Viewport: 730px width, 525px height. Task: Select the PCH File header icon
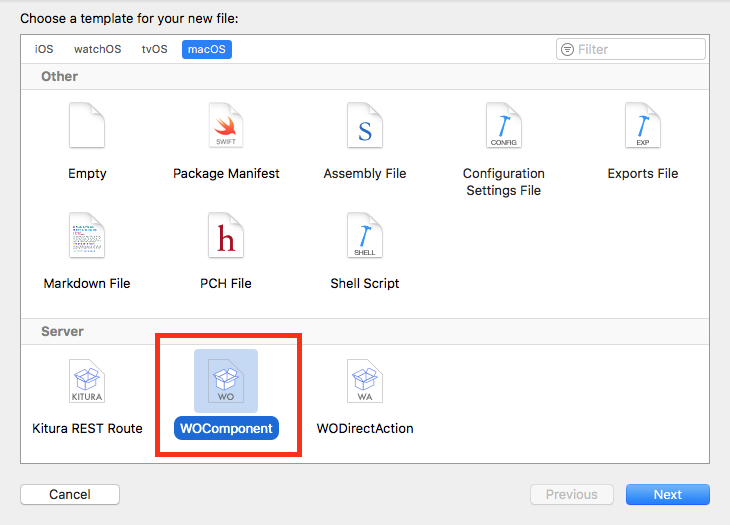226,235
